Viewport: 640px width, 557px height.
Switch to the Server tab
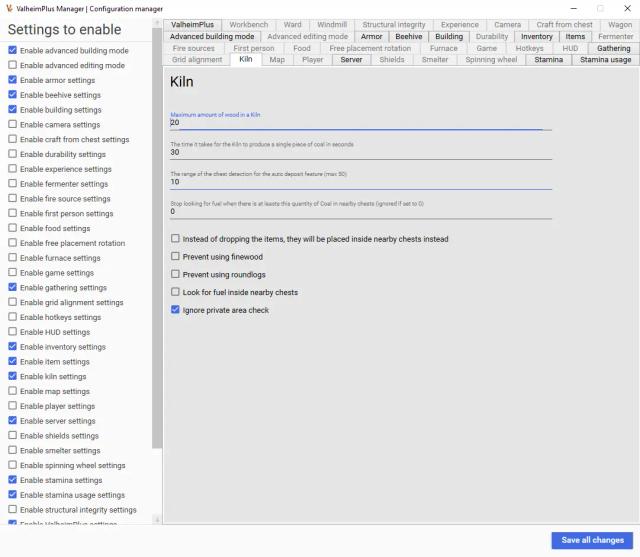click(351, 60)
